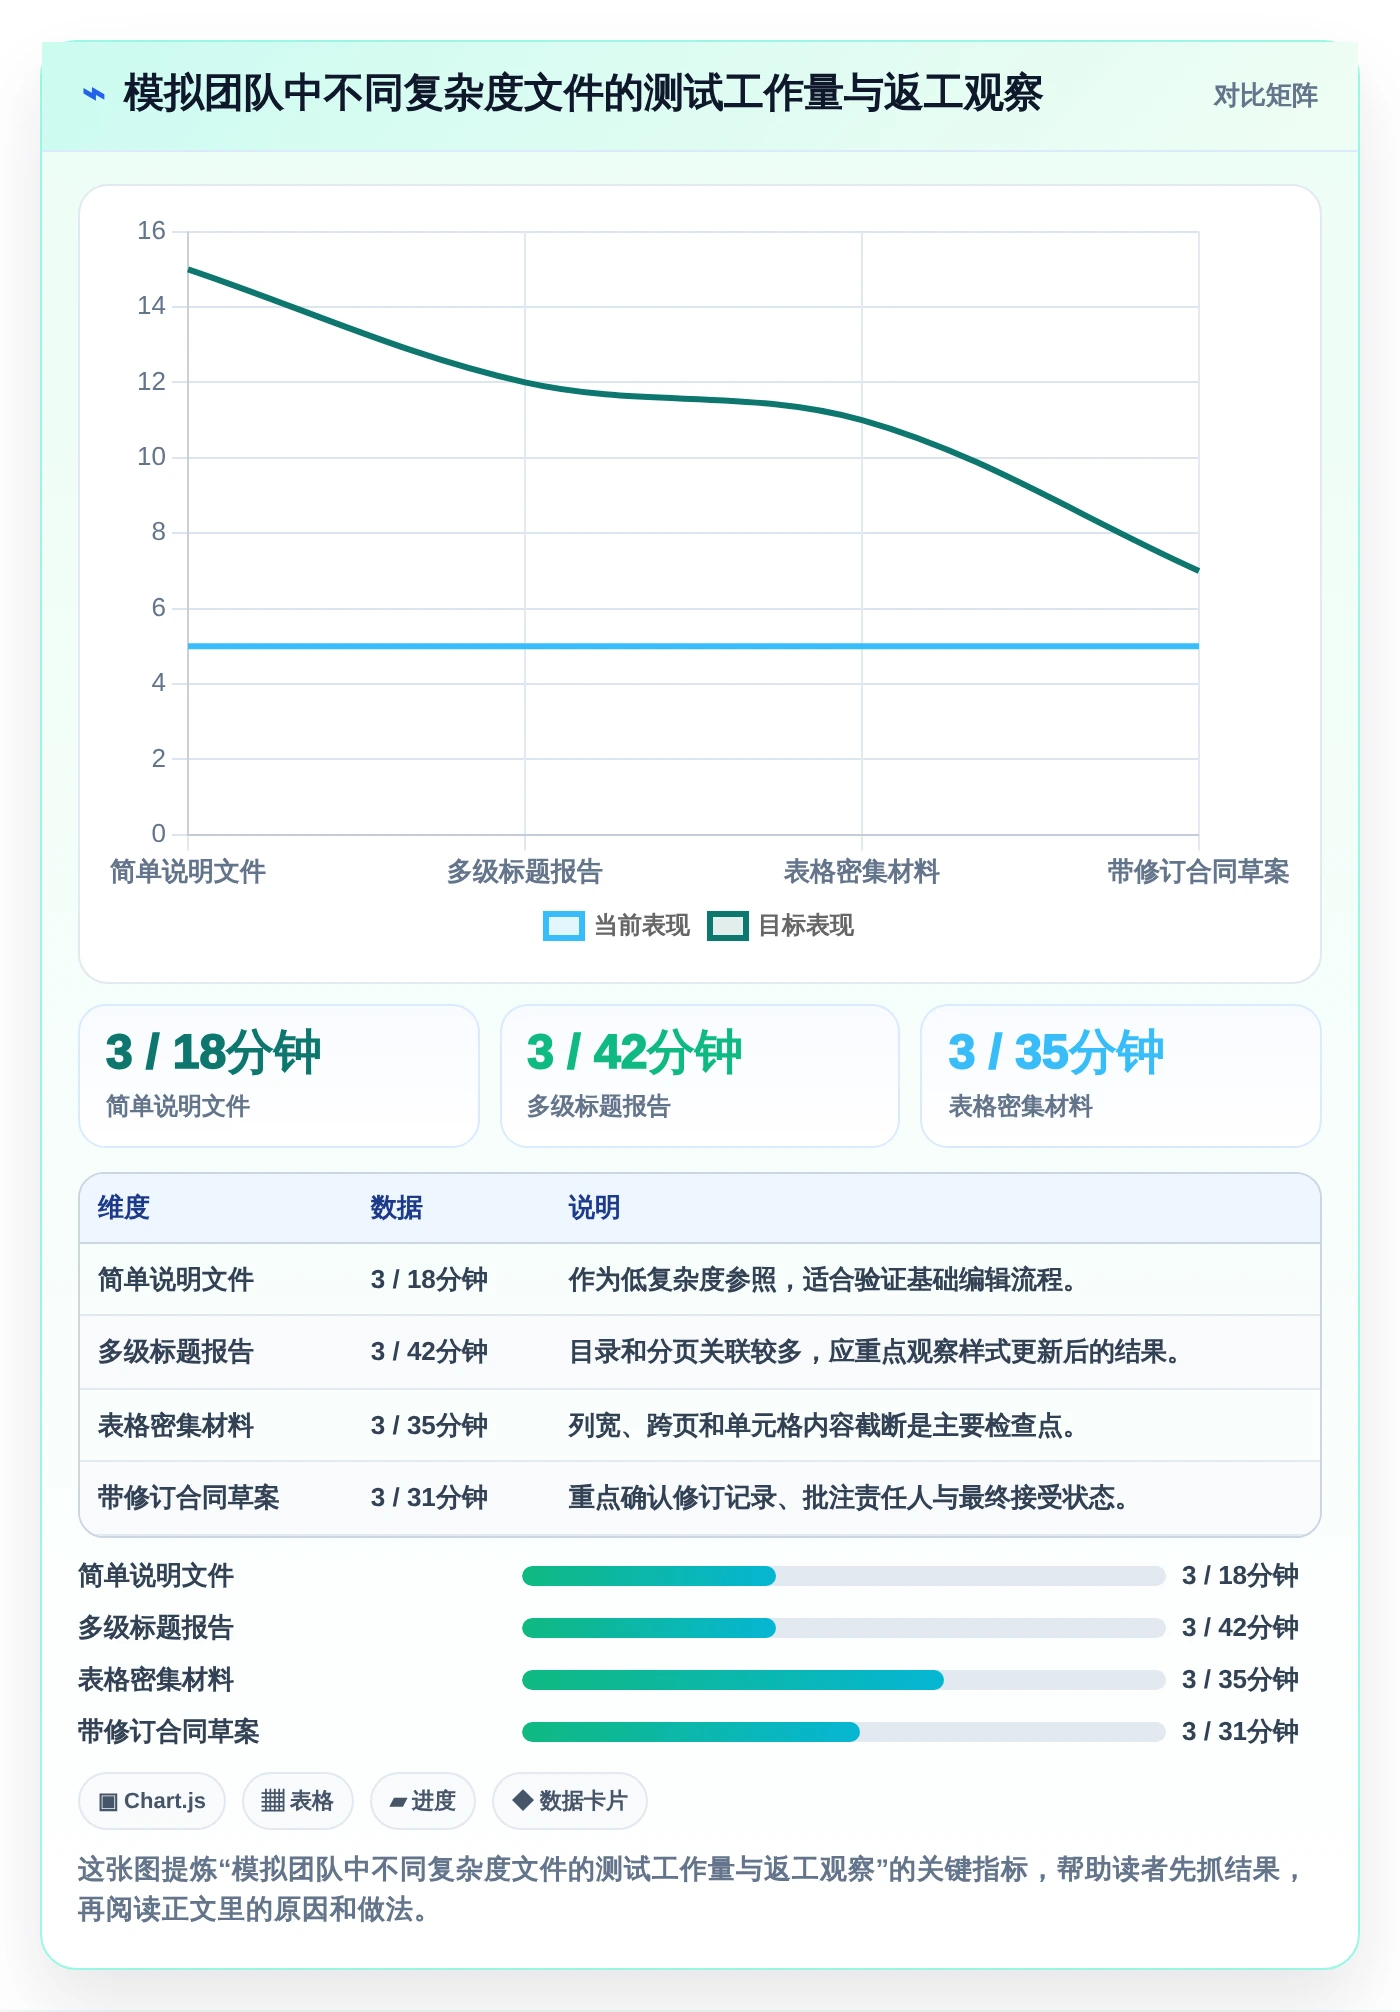
Task: Click the 多级标题报告 progress bar
Action: pyautogui.click(x=843, y=1628)
